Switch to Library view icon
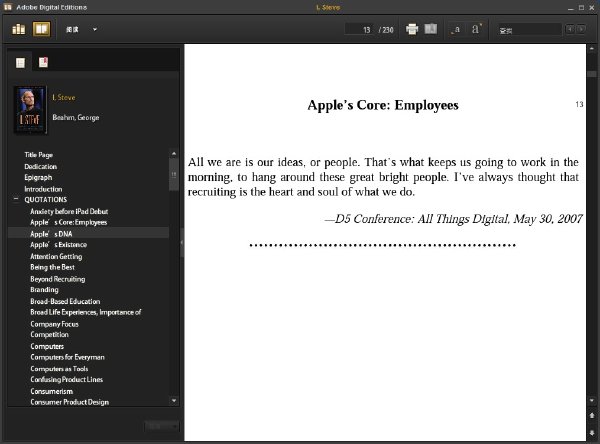Image resolution: width=600 pixels, height=444 pixels. [x=18, y=29]
